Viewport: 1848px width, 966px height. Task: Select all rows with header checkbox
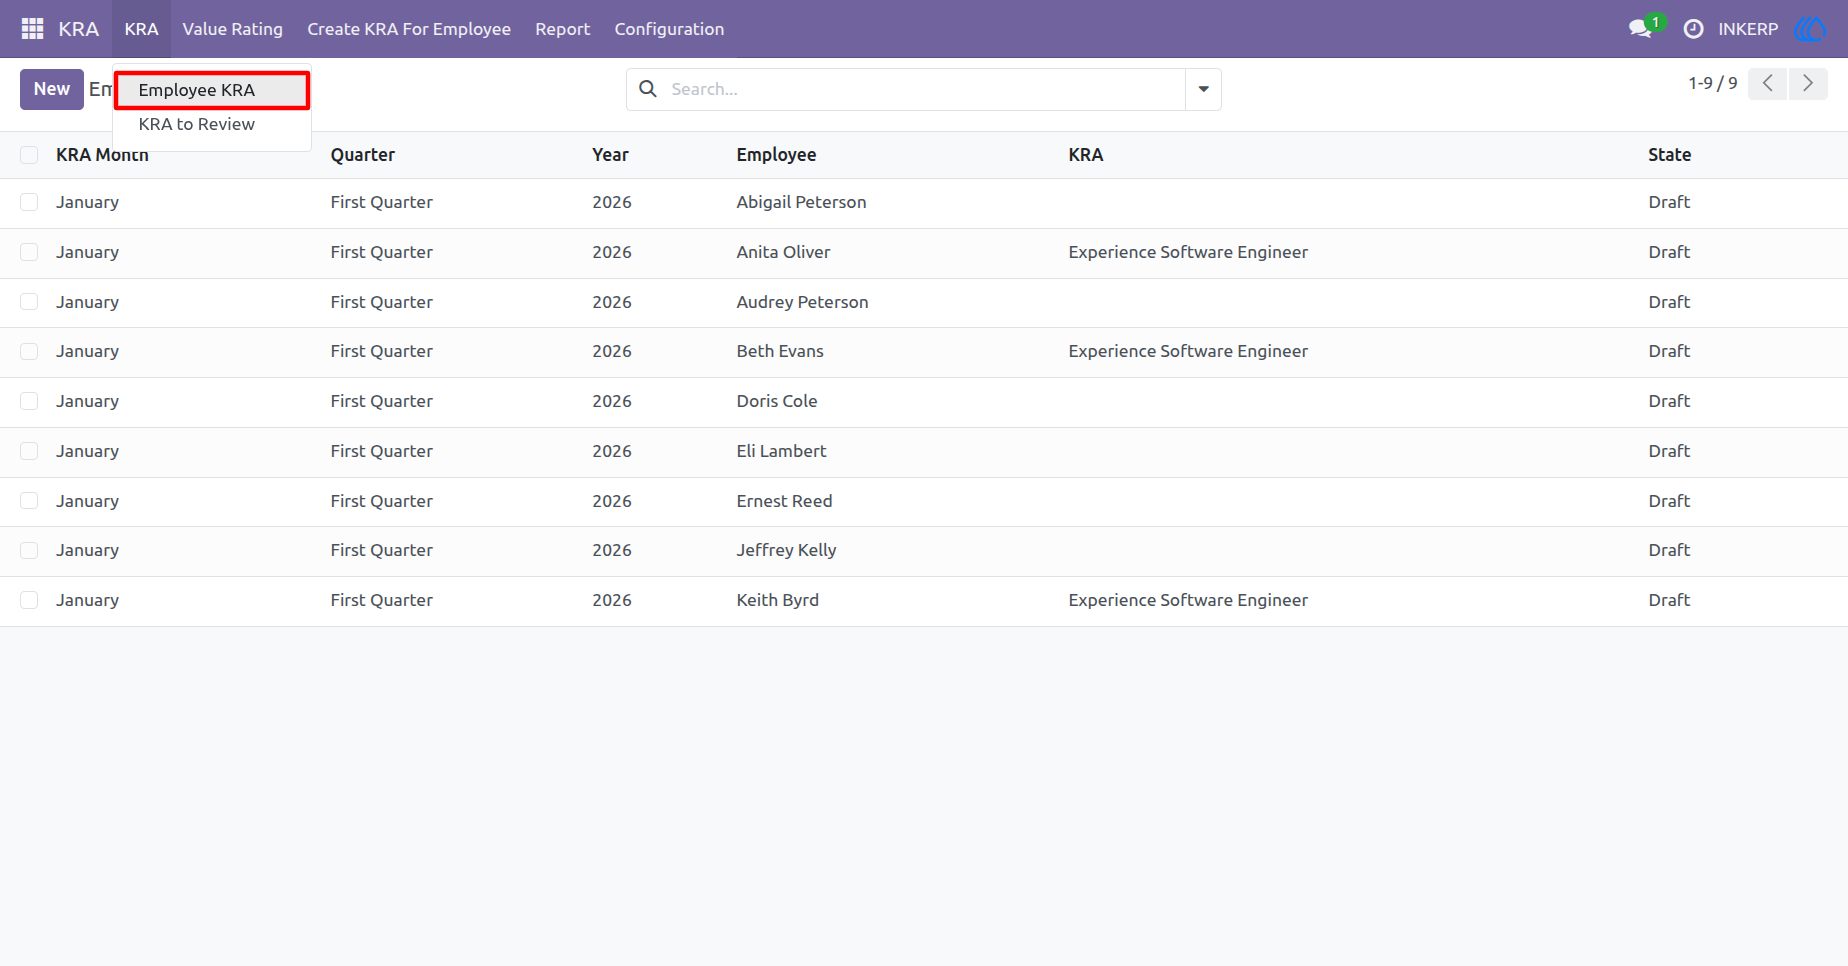click(29, 155)
